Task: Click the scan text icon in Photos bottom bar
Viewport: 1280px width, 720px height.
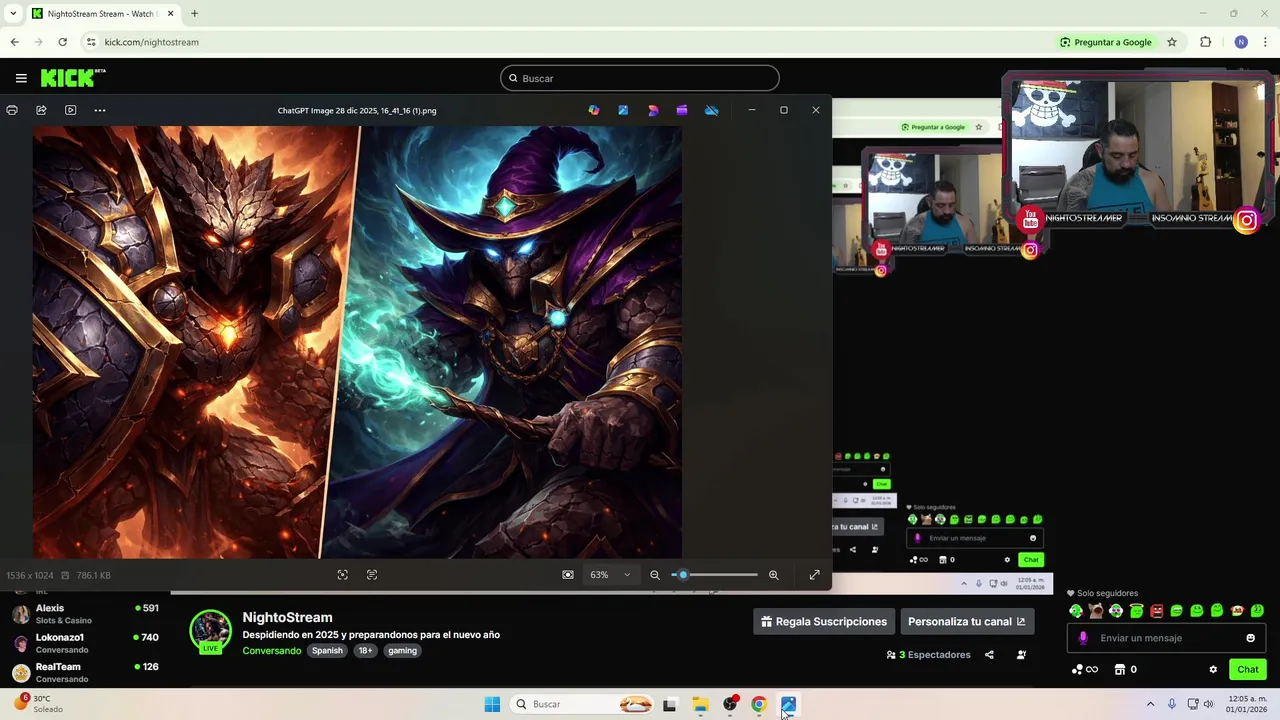Action: (x=372, y=575)
